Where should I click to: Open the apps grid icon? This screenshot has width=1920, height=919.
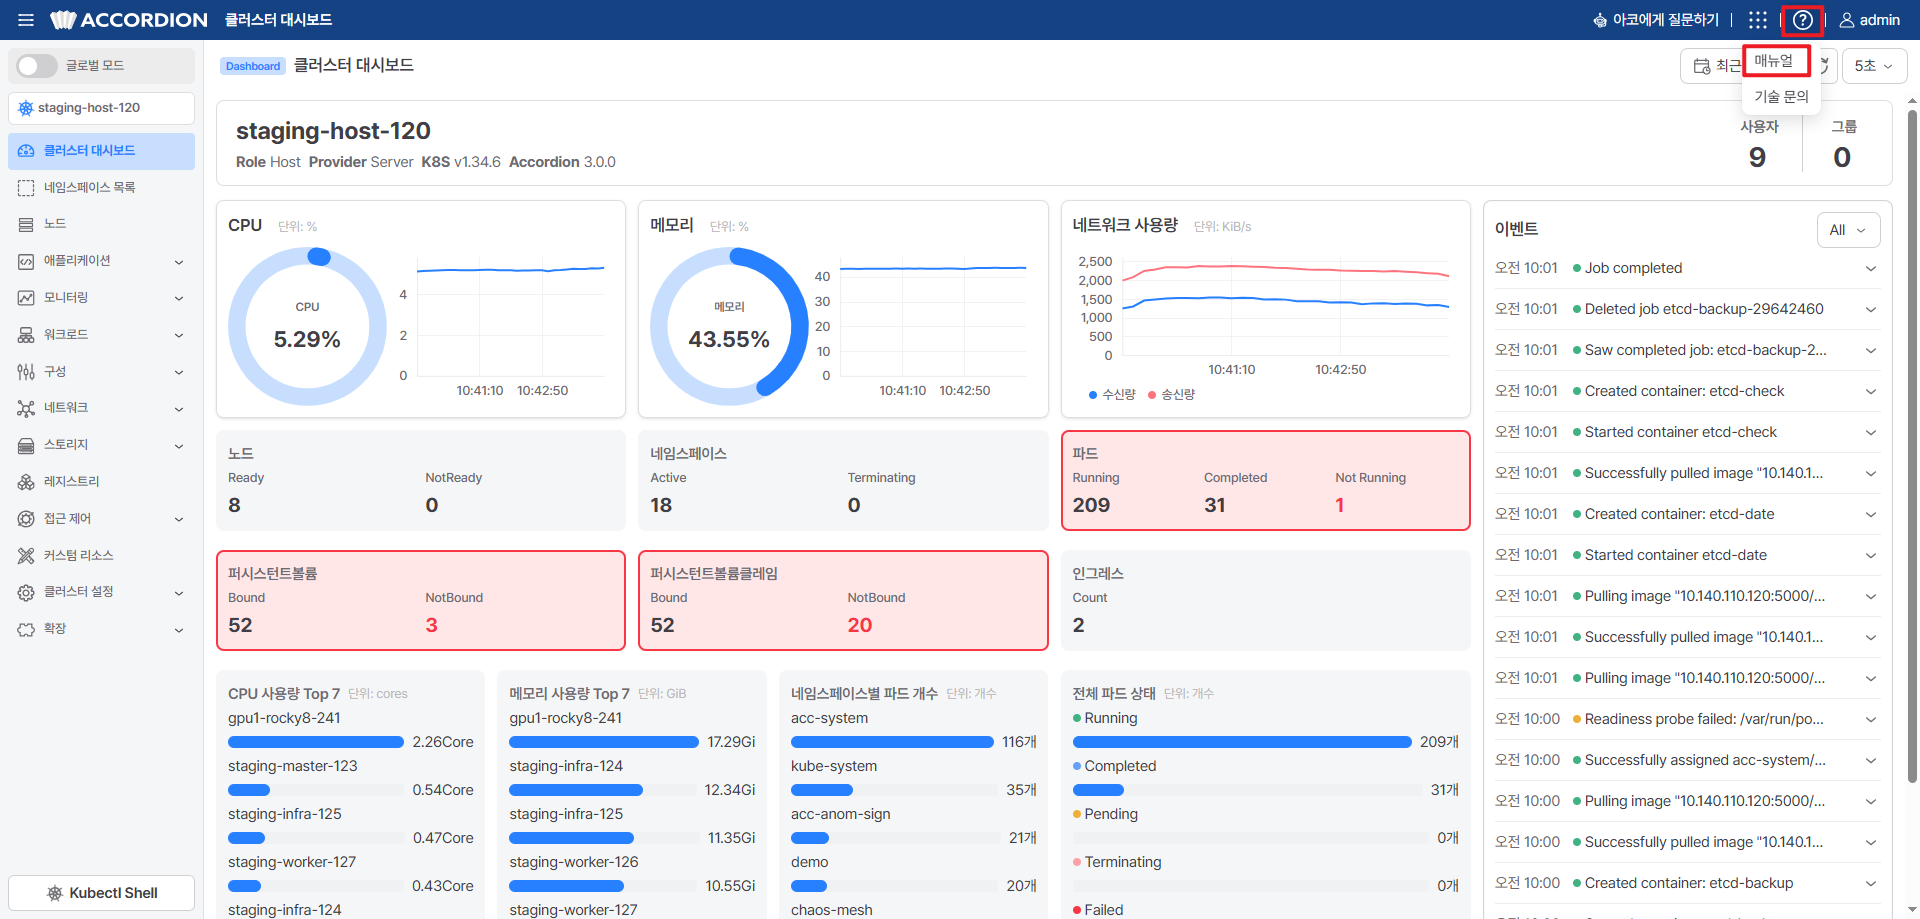point(1758,20)
